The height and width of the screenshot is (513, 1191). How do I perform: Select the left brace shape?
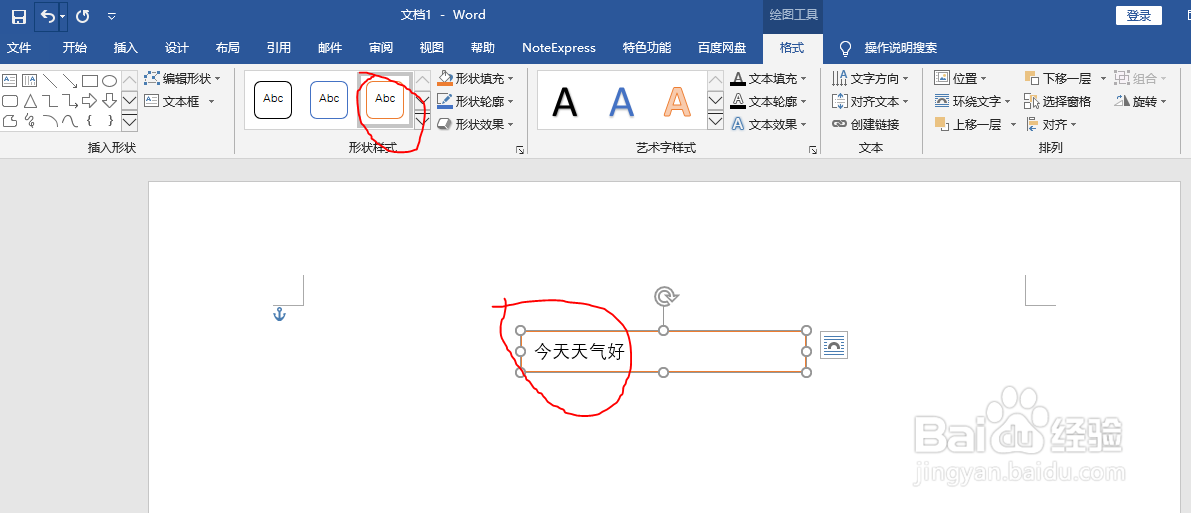[90, 120]
